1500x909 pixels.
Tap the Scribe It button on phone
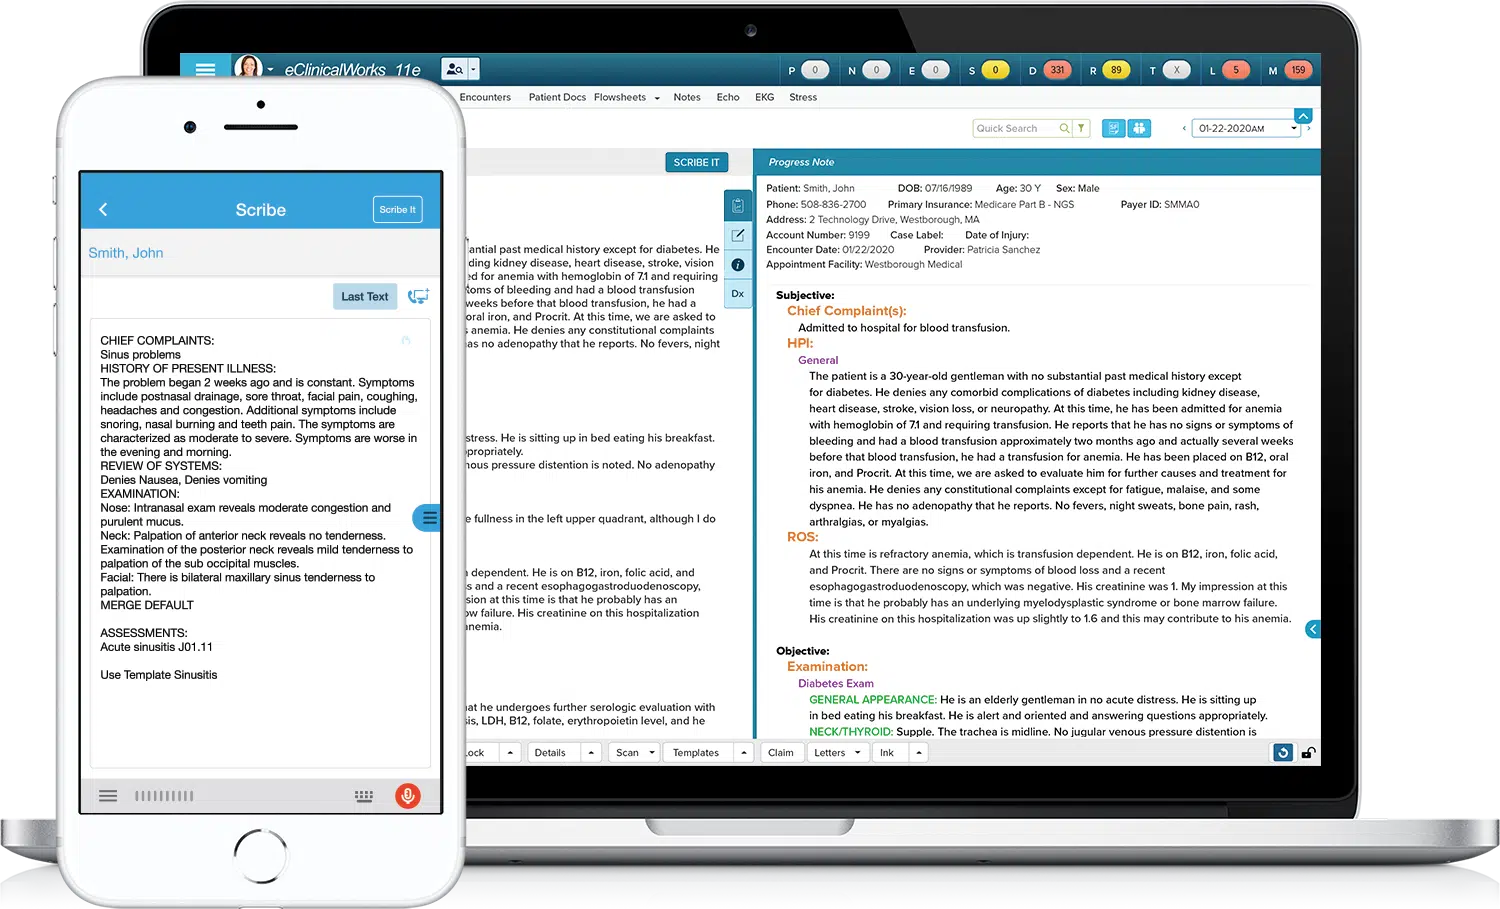tap(397, 209)
